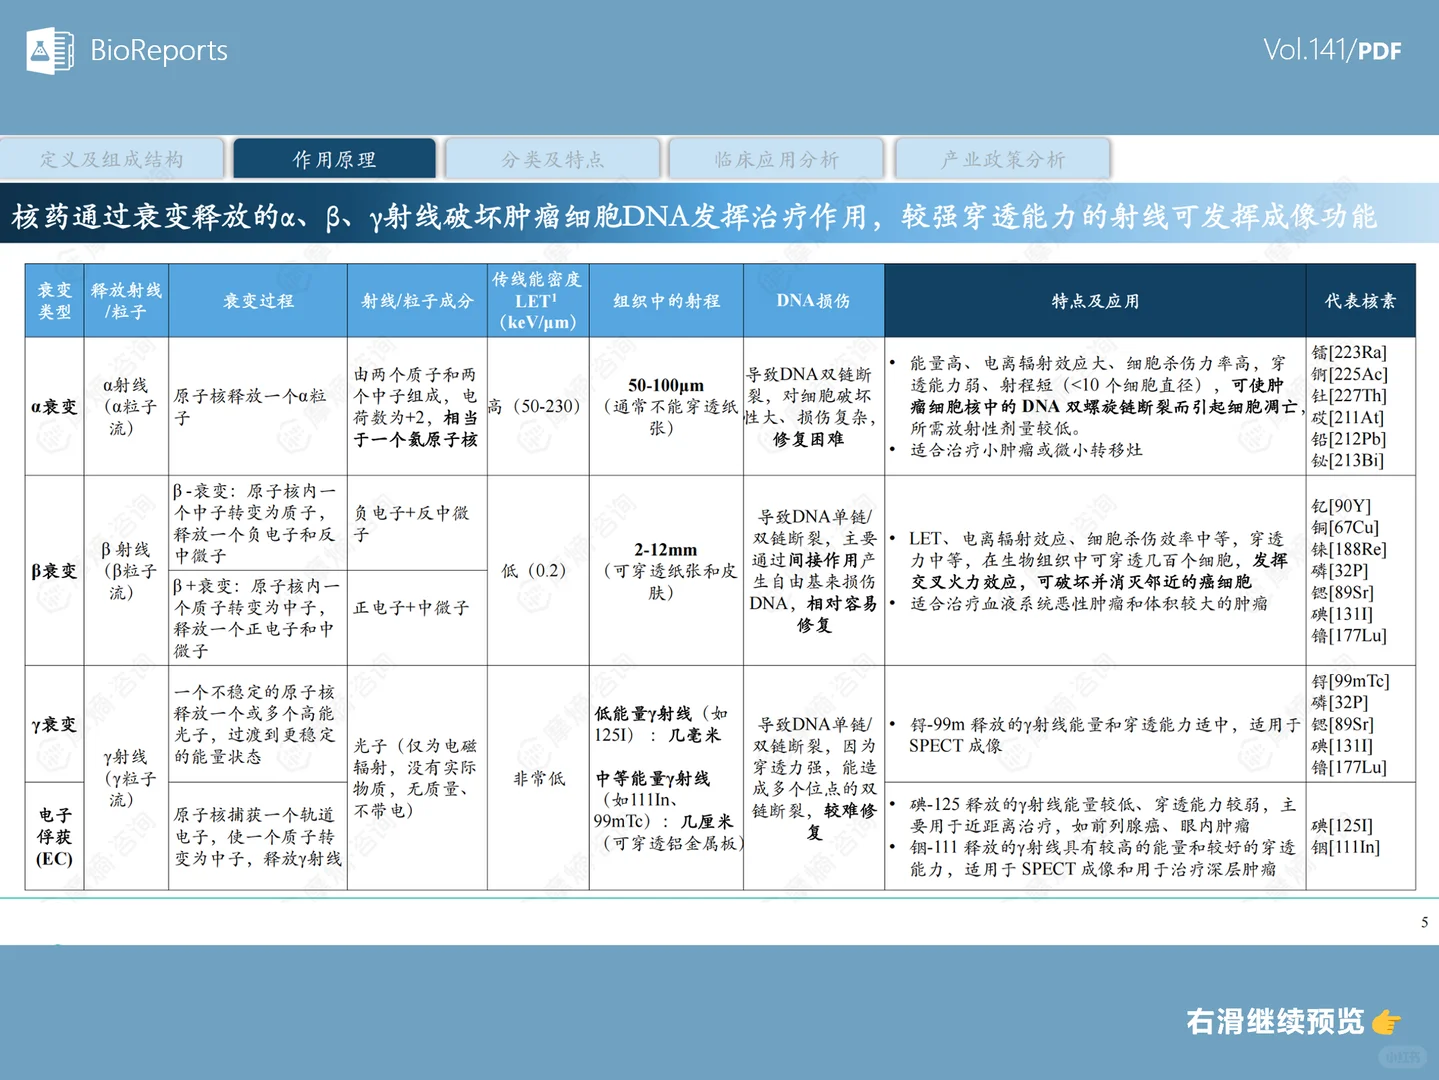
Task: Switch to the 临床应用分析 tab
Action: pyautogui.click(x=776, y=158)
